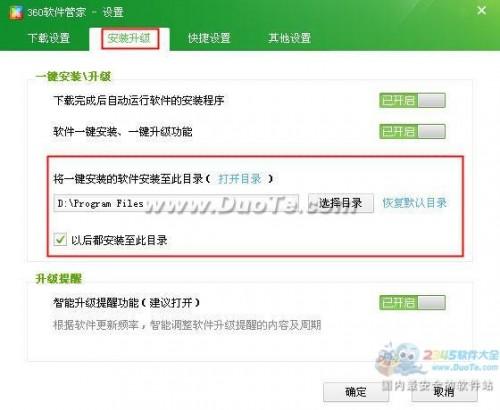Close the settings dialog with the X icon
This screenshot has height=410, width=500.
(481, 11)
